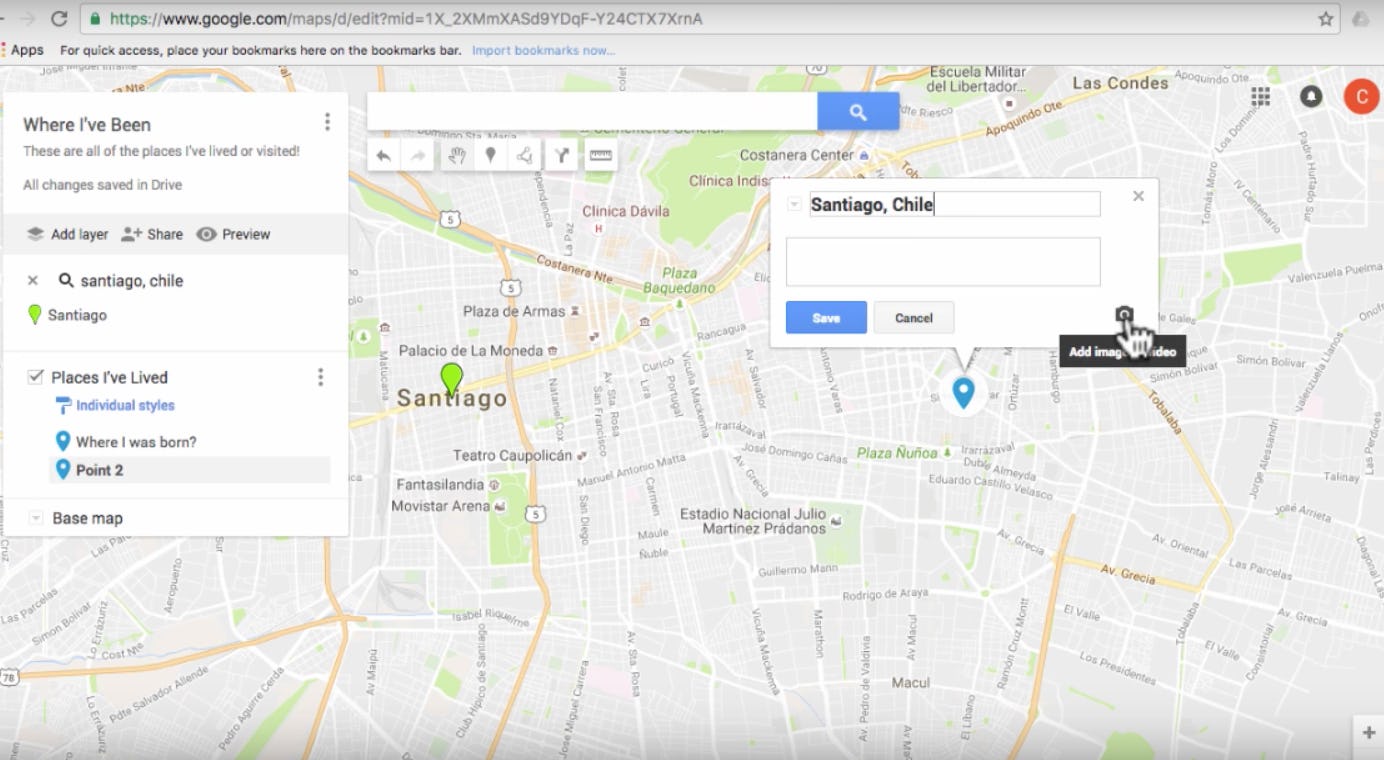Click the hand pan tool
This screenshot has width=1384, height=760.
[457, 155]
